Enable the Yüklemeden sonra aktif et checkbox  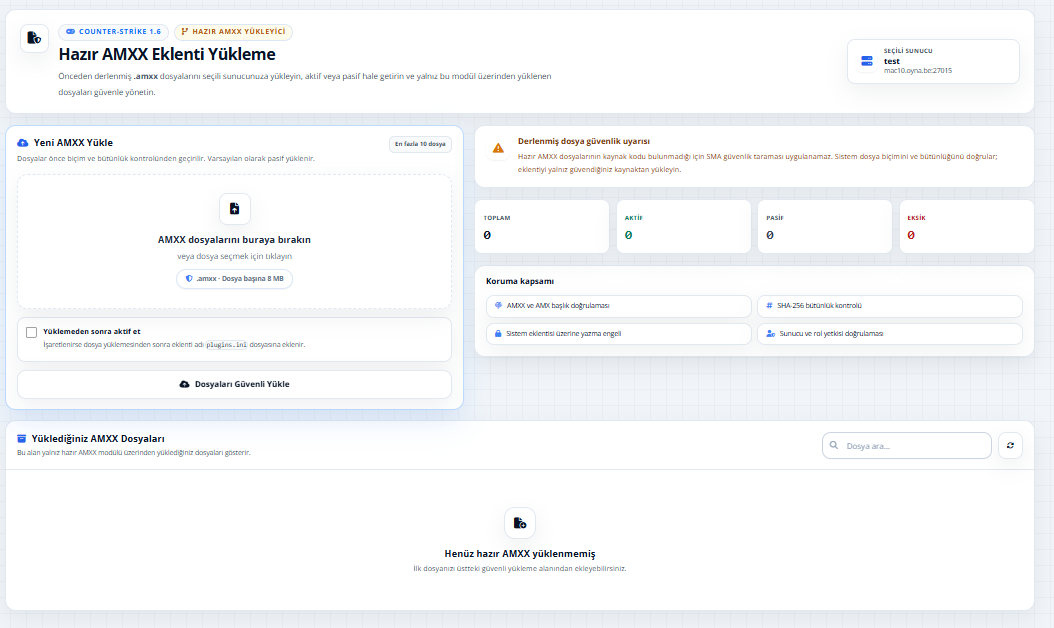pyautogui.click(x=32, y=332)
